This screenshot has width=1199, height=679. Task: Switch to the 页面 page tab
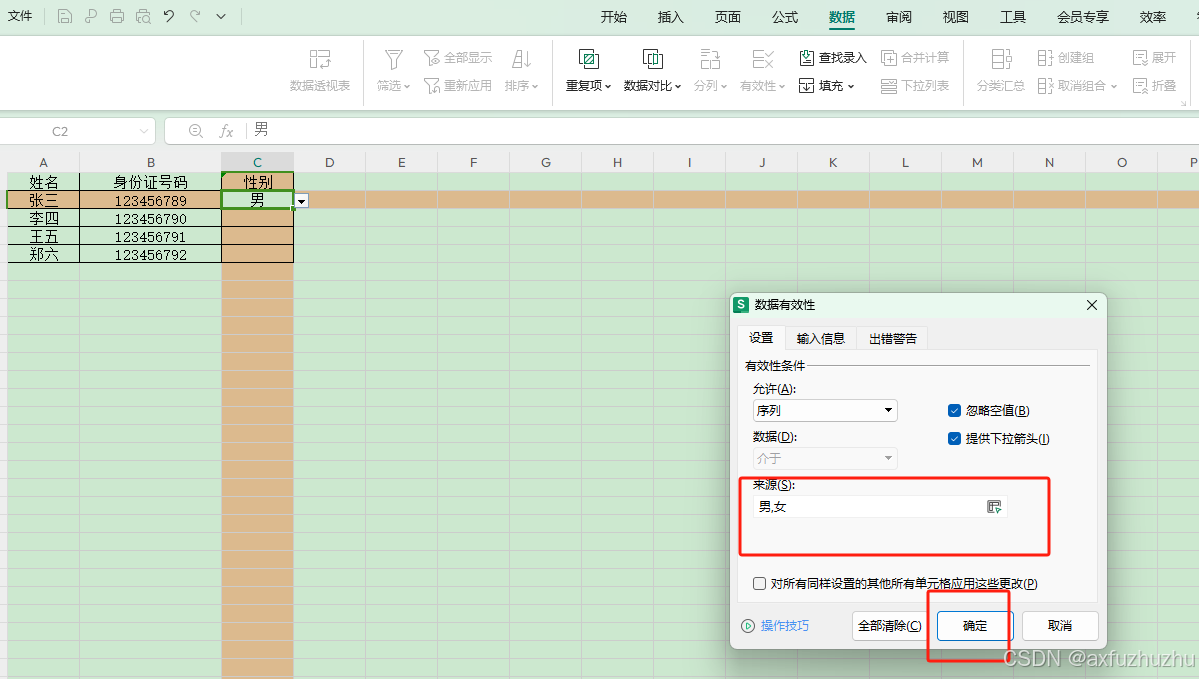pyautogui.click(x=727, y=17)
